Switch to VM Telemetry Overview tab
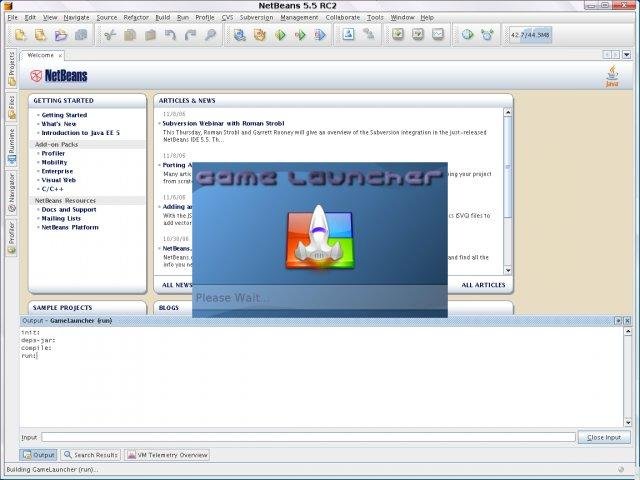Image resolution: width=640 pixels, height=480 pixels. coord(167,455)
